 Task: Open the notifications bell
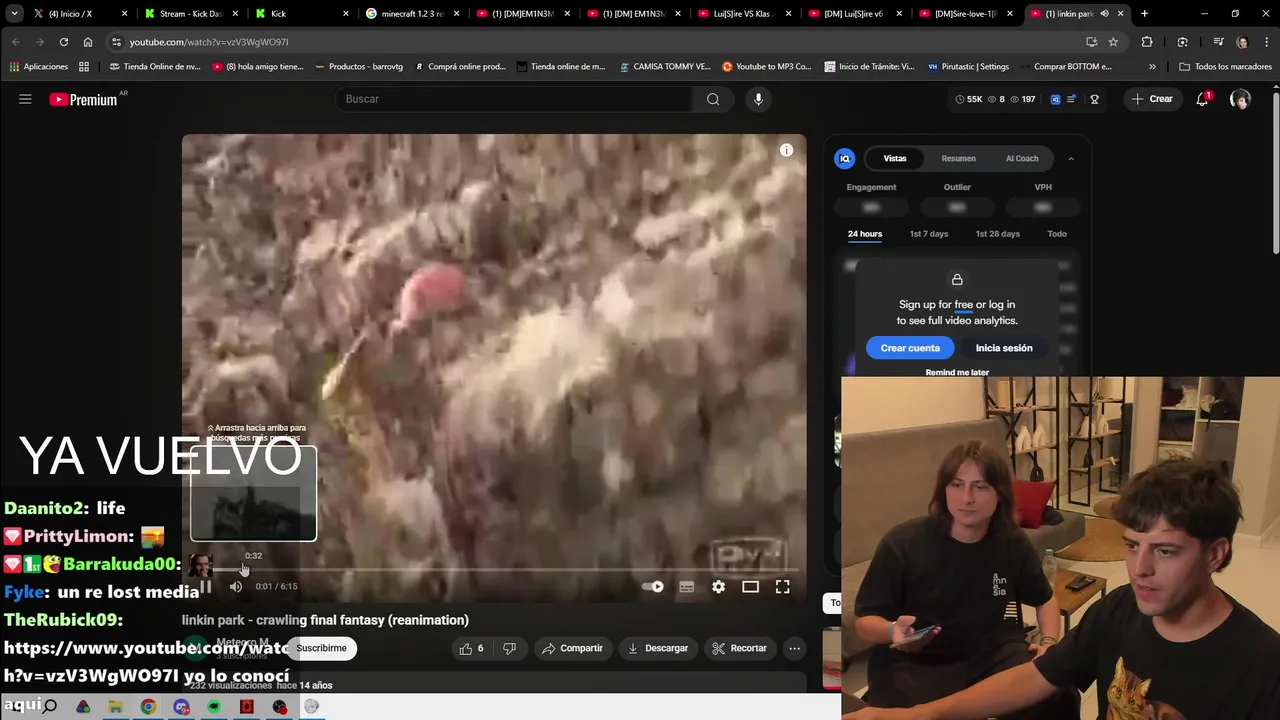(1202, 99)
